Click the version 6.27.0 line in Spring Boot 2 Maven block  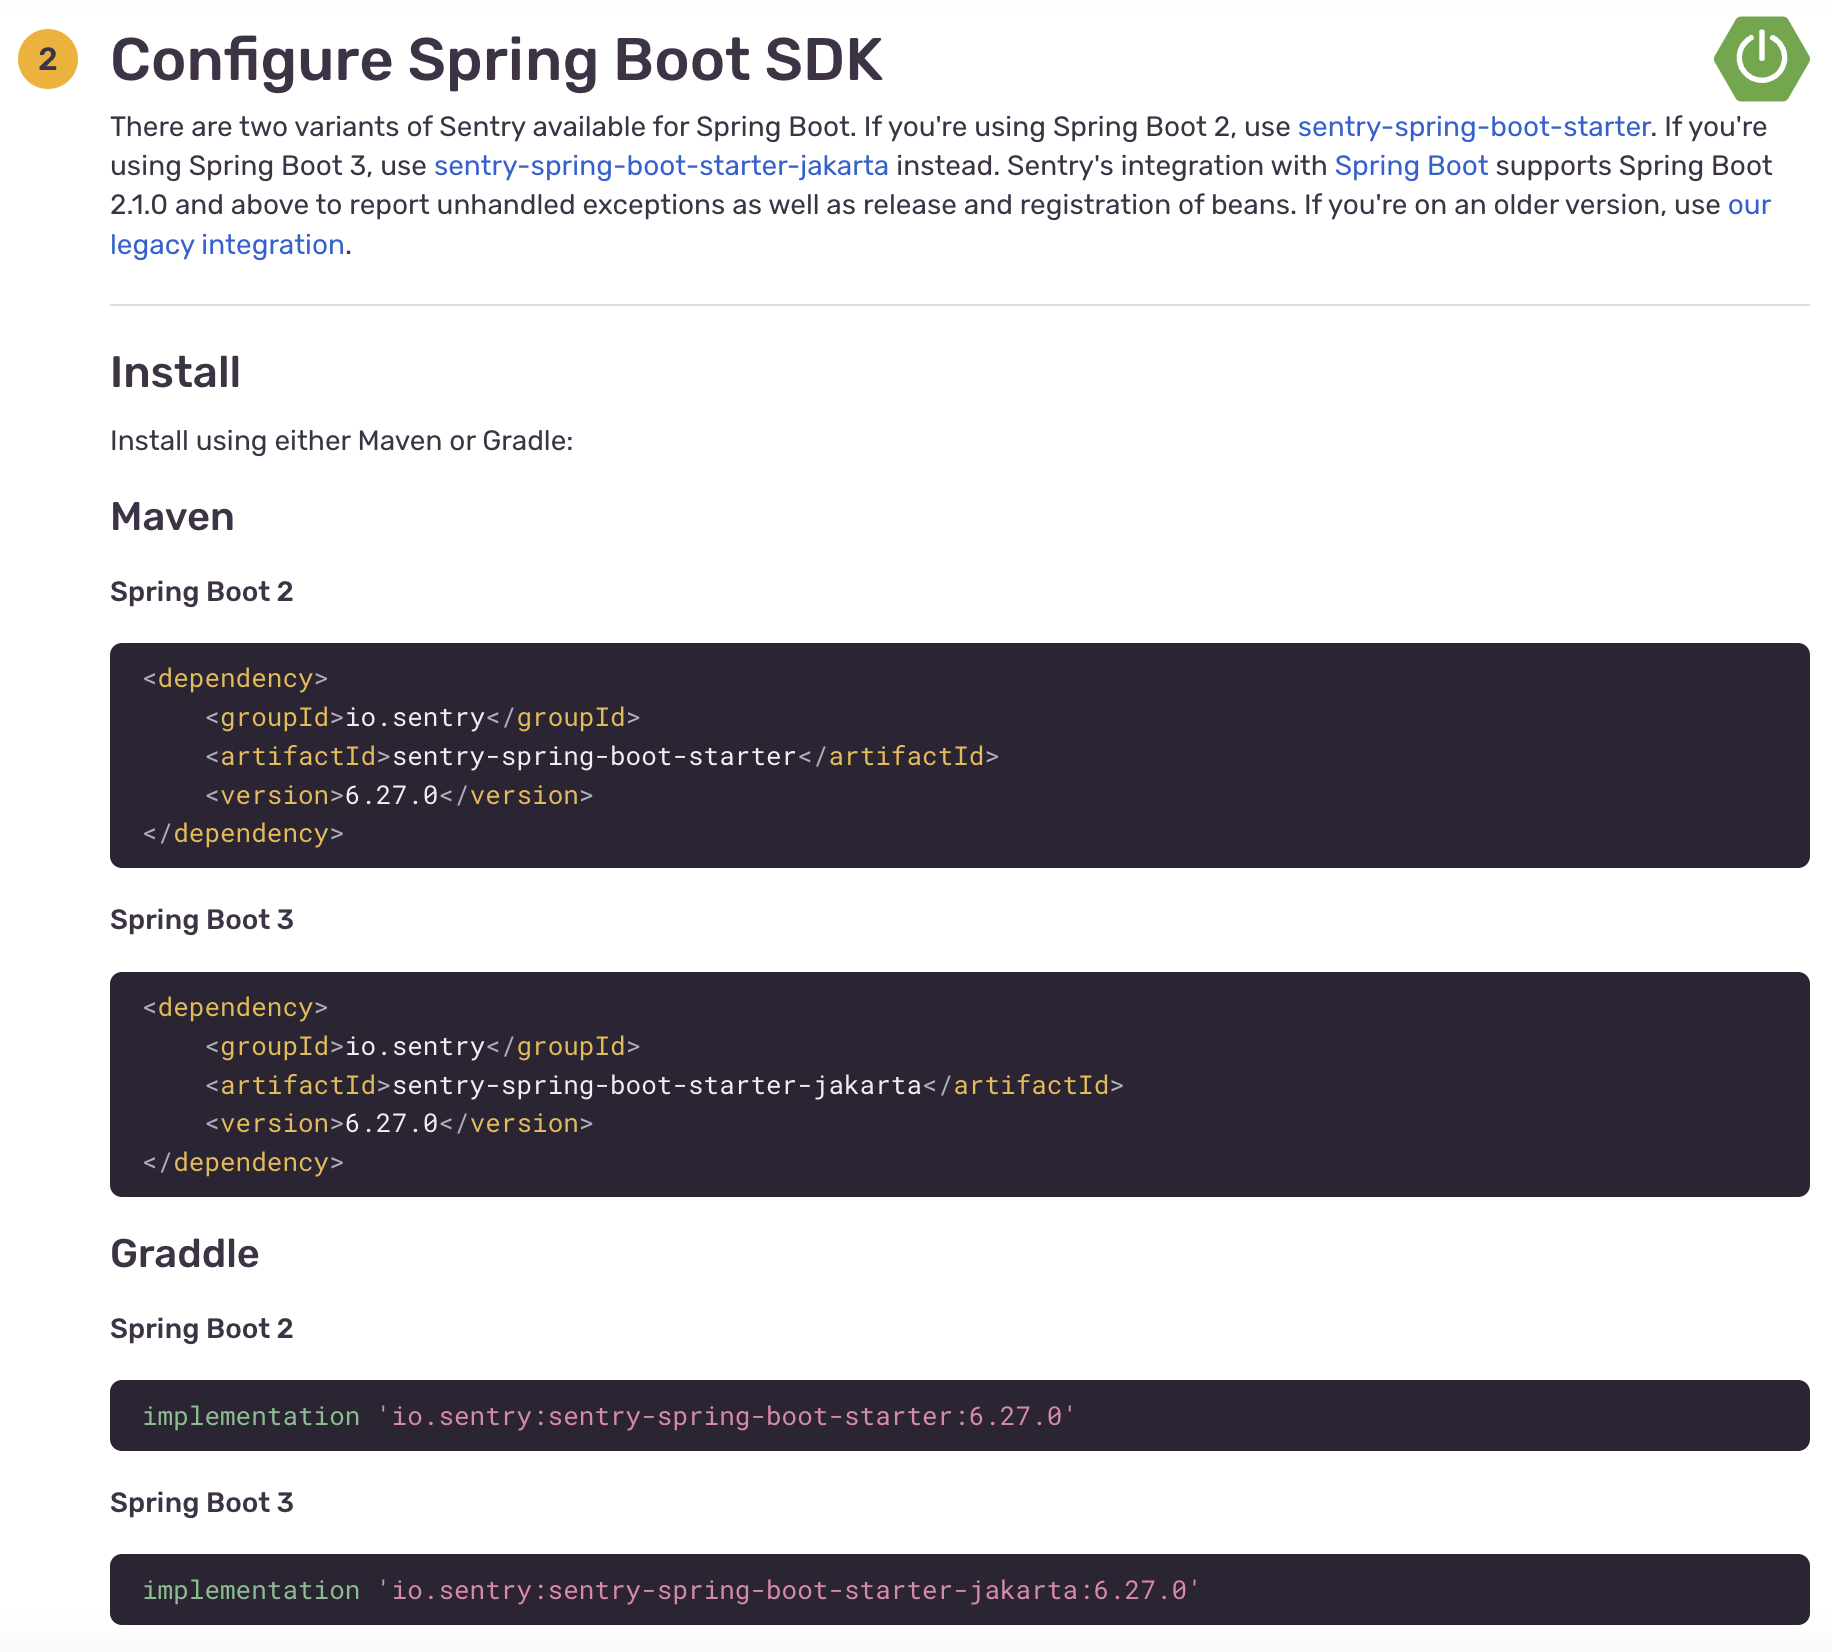(x=399, y=796)
